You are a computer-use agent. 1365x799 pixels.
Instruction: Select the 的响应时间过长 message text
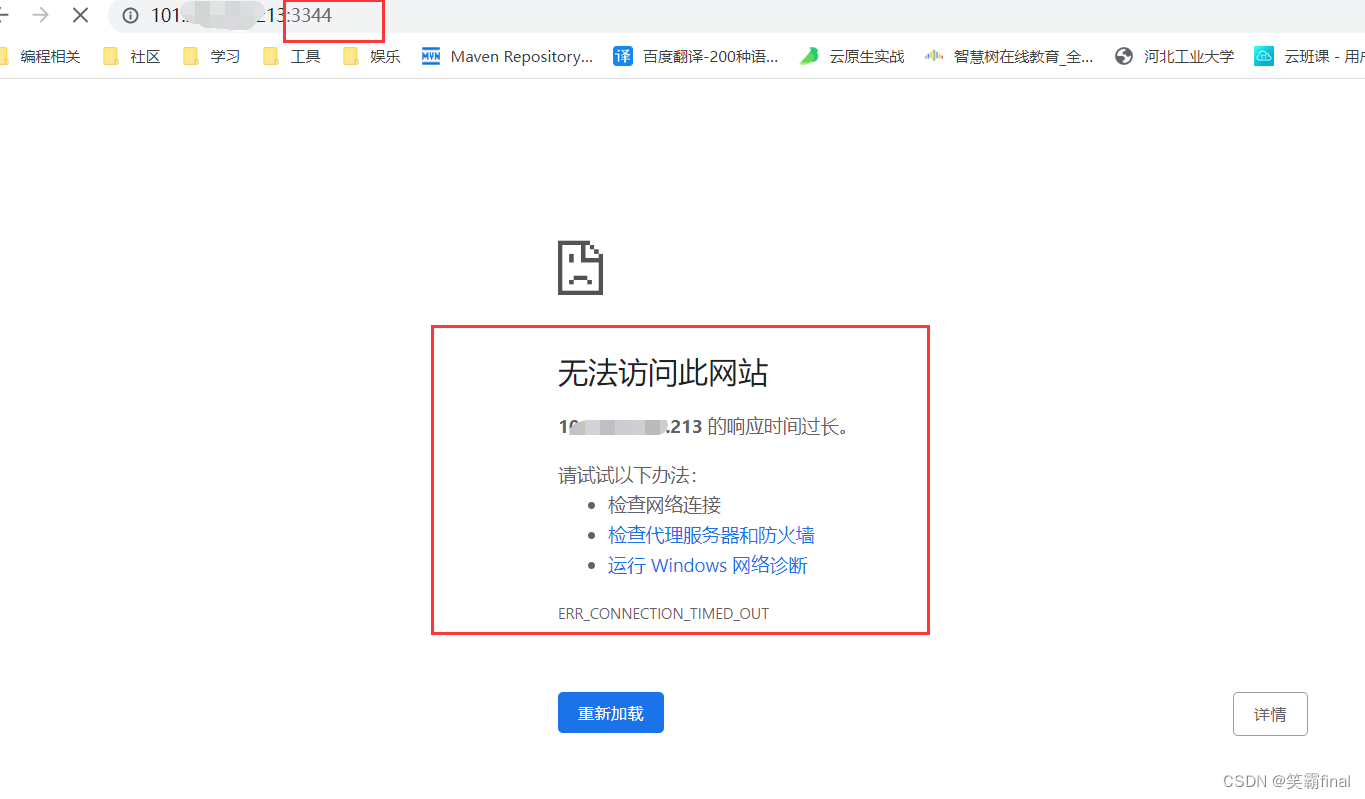tap(779, 427)
